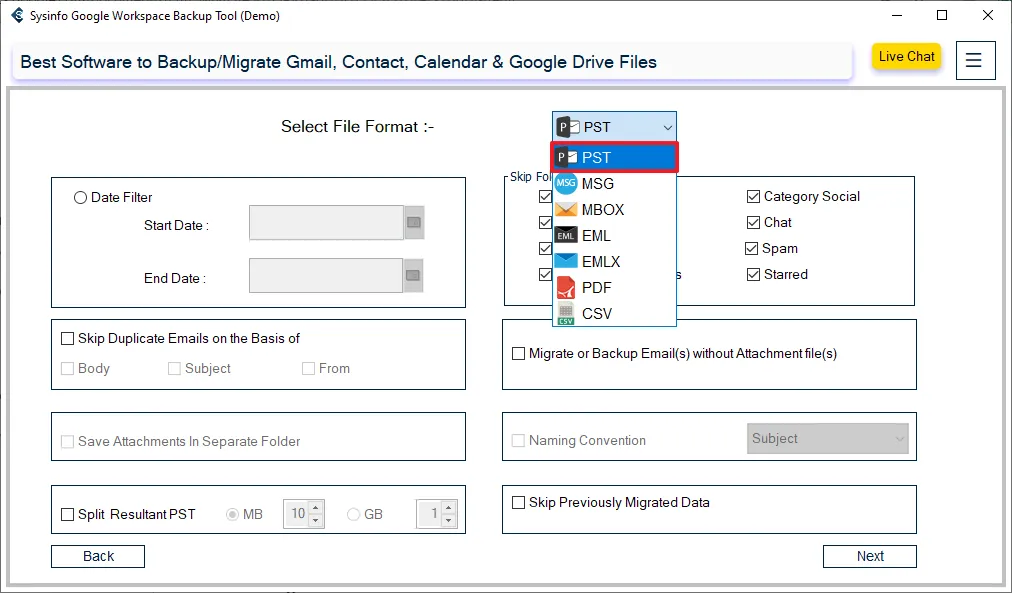
Task: Collapse the file format dropdown
Action: pyautogui.click(x=667, y=127)
